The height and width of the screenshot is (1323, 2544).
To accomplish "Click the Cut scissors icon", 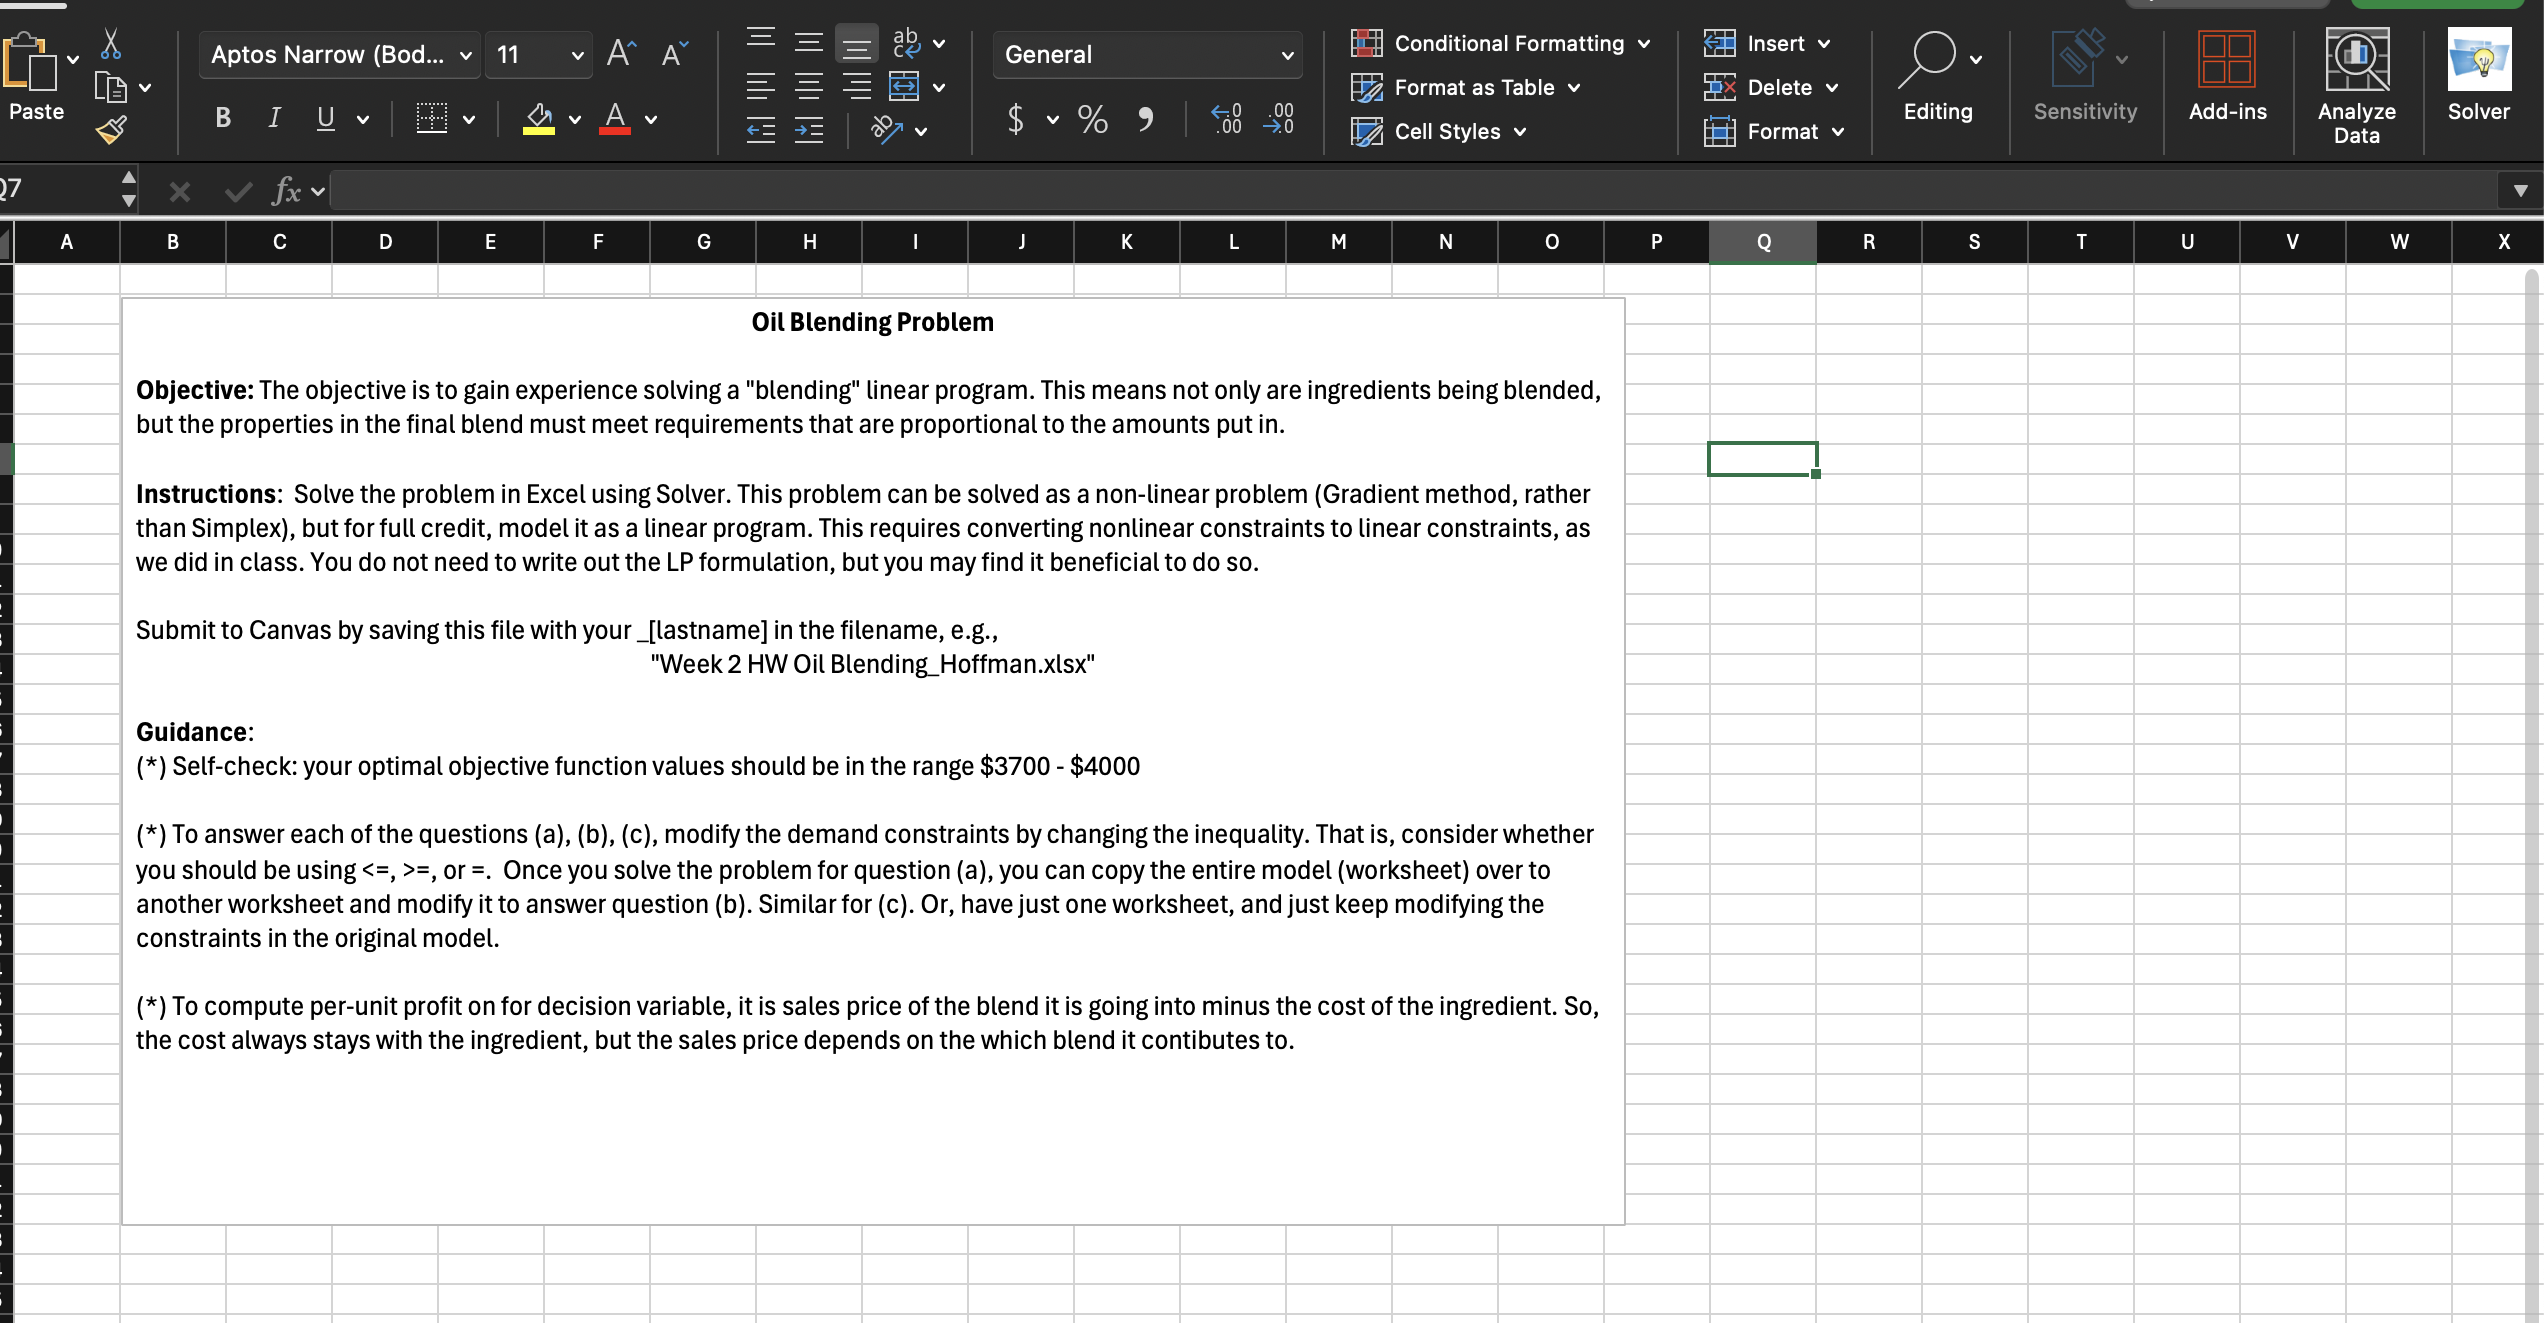I will pos(112,44).
